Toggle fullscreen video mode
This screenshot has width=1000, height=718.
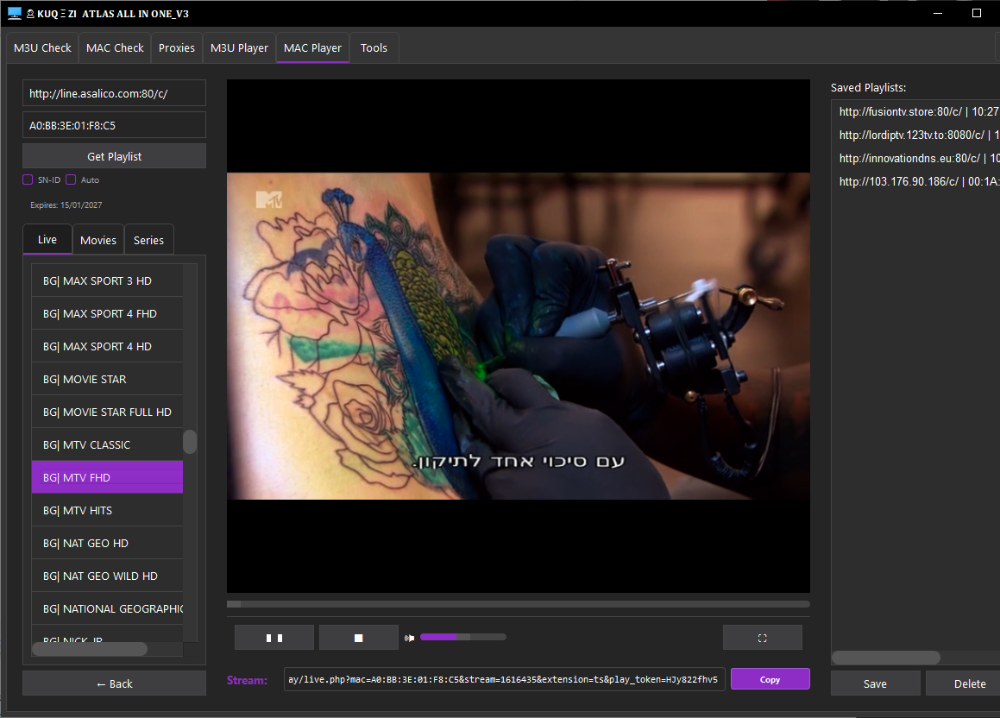click(762, 638)
